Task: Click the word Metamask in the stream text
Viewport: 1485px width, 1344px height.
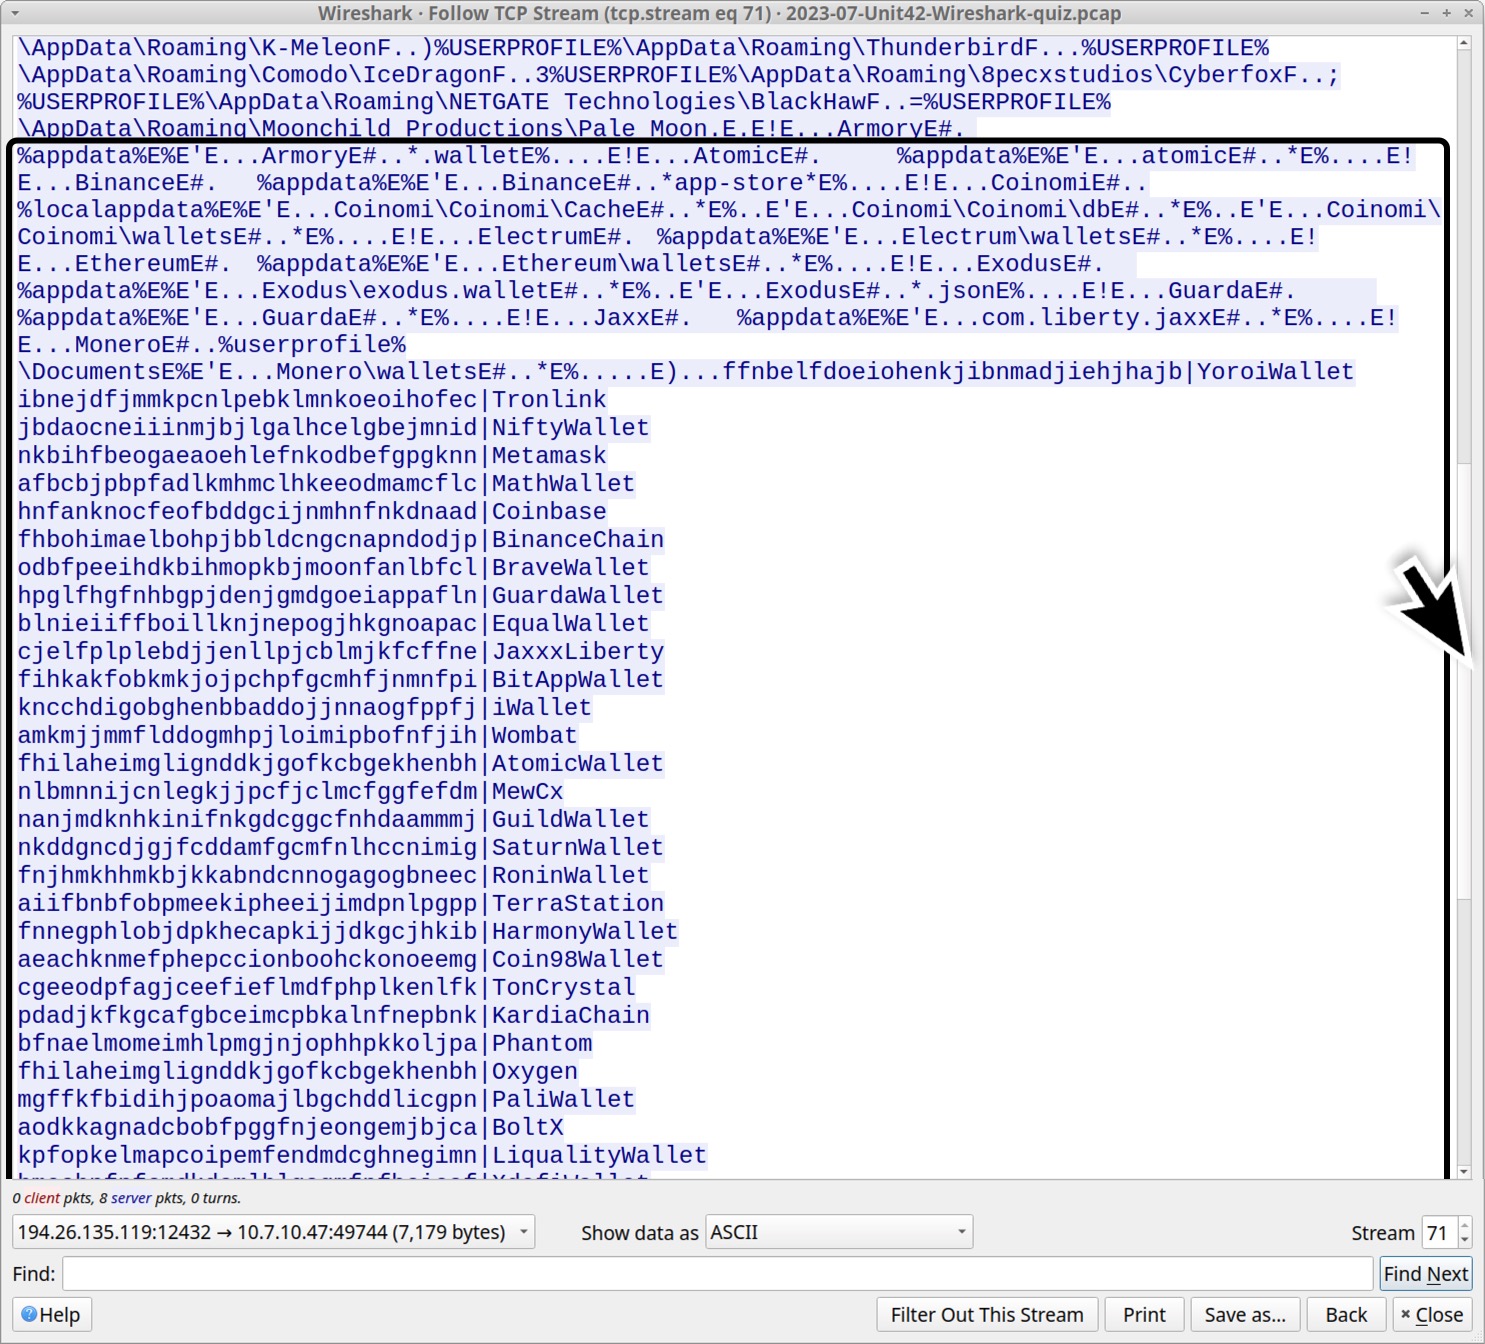Action: [x=546, y=455]
